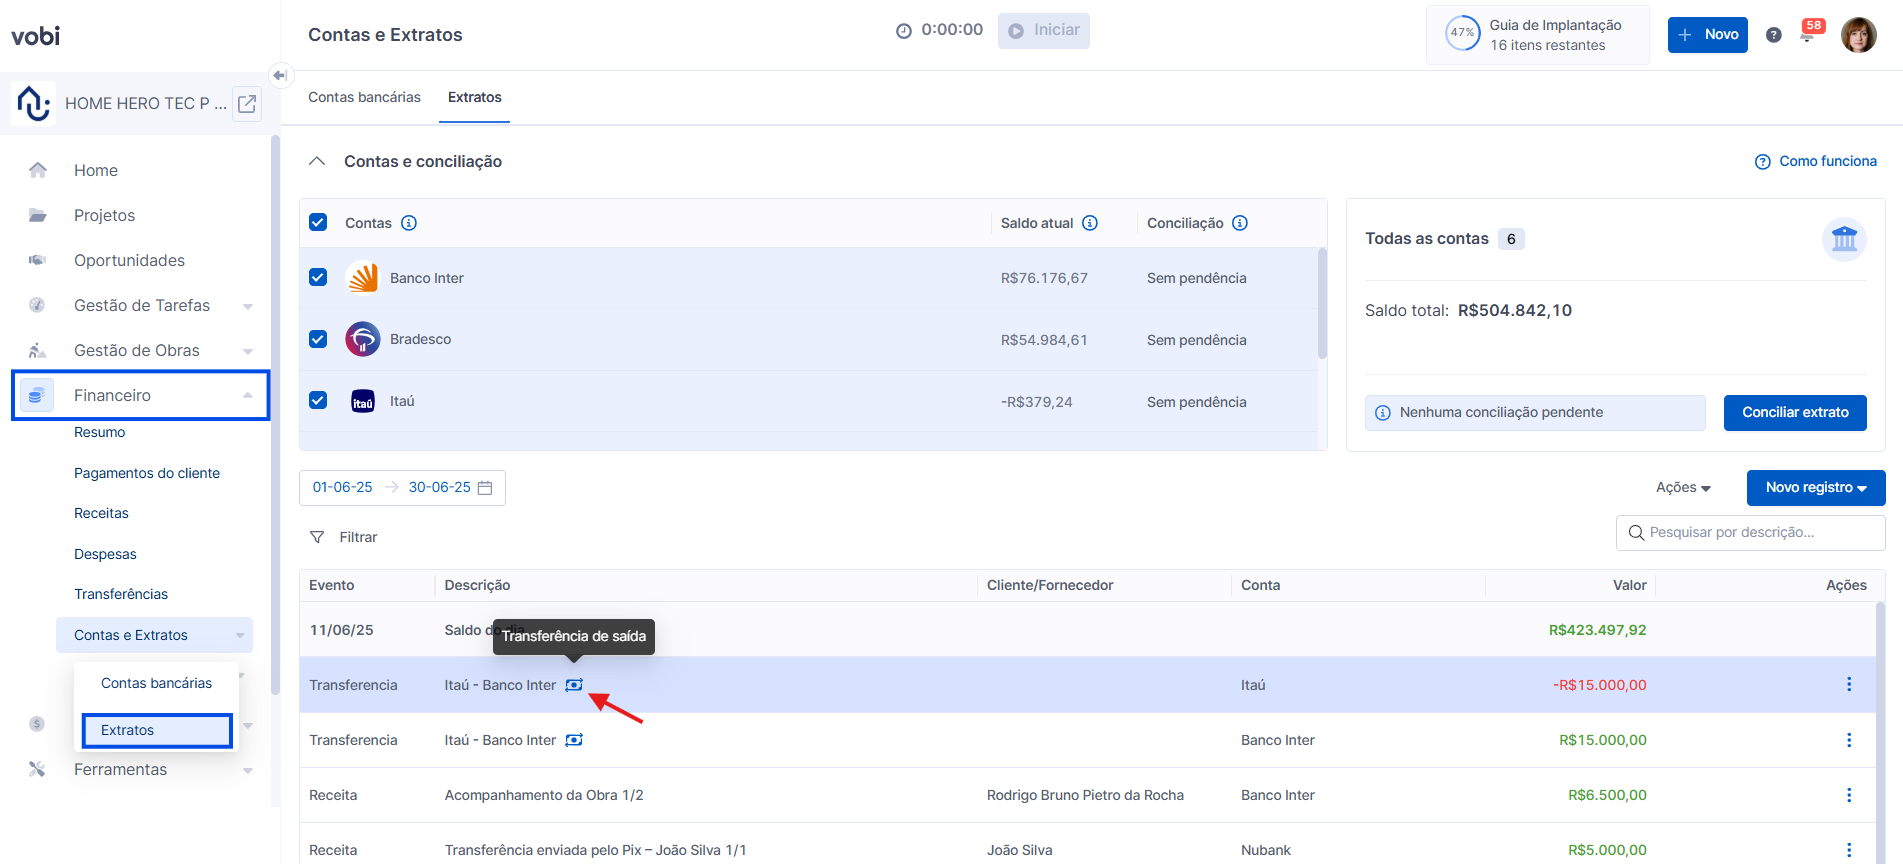This screenshot has width=1903, height=864.
Task: Click the Itaú logo
Action: 363,402
